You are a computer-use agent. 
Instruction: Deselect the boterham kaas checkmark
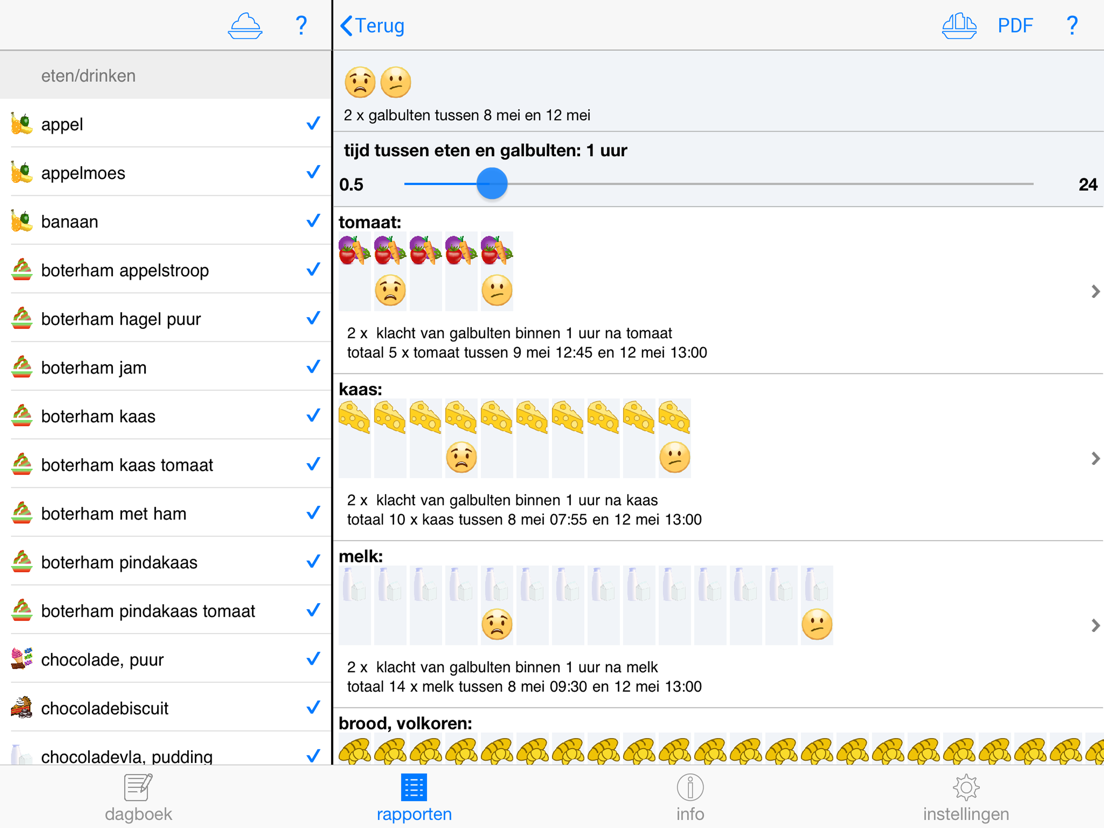(313, 415)
